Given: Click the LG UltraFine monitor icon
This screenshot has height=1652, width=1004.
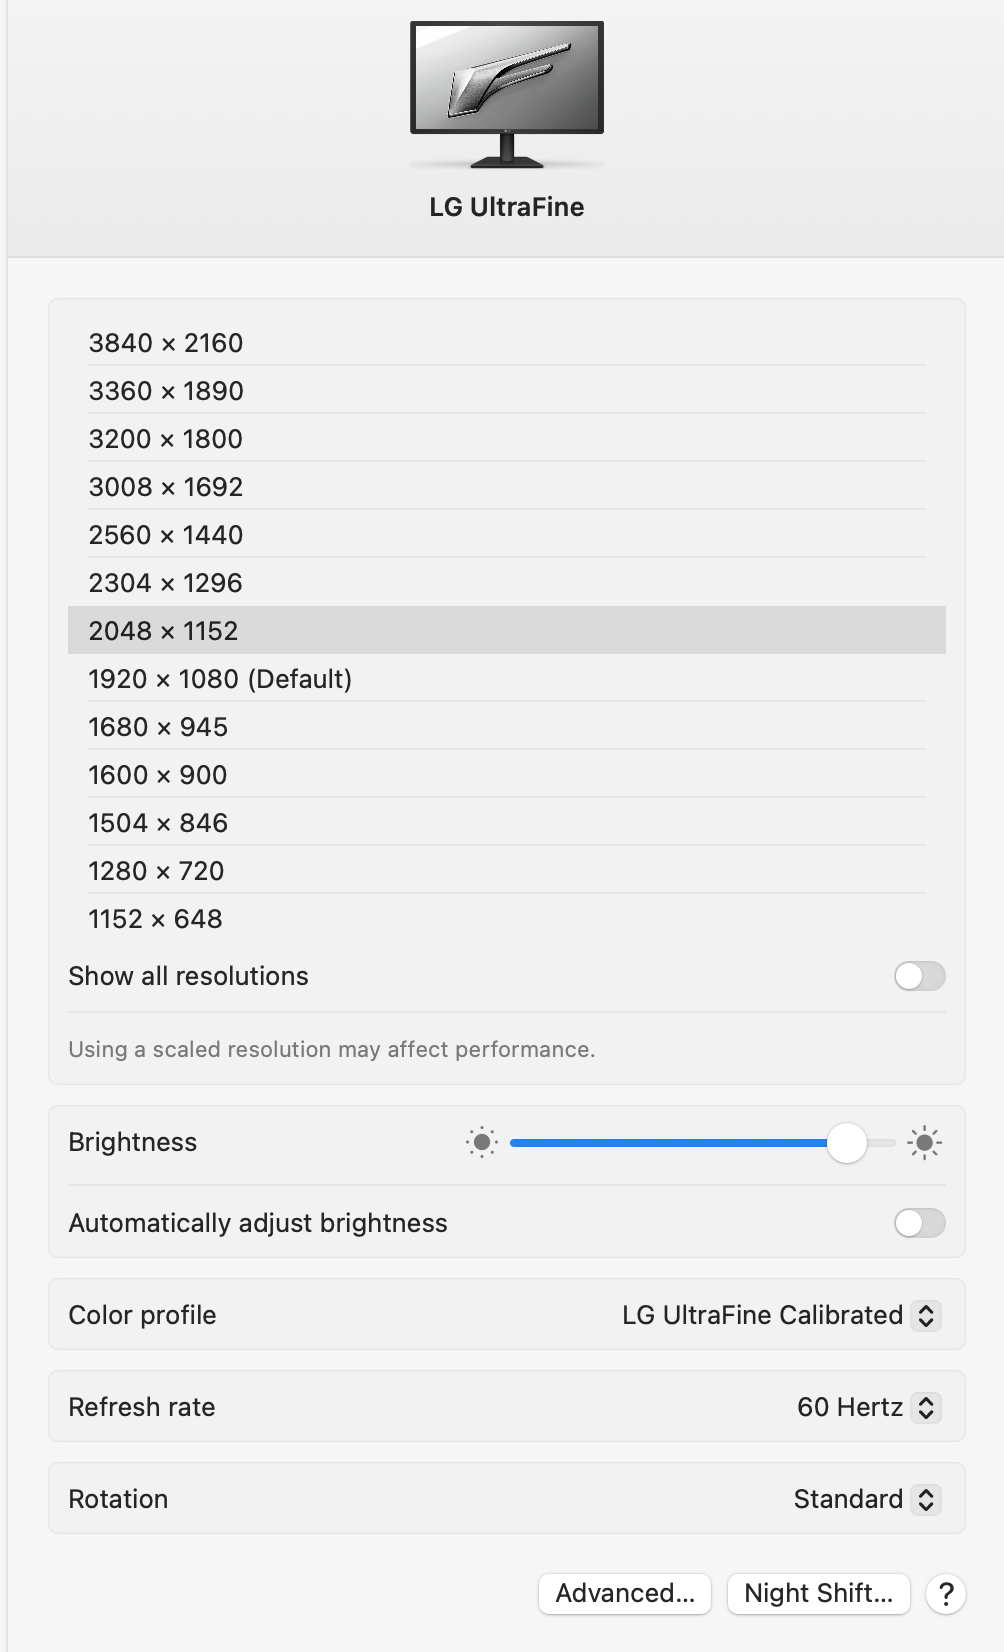Looking at the screenshot, I should pos(507,94).
